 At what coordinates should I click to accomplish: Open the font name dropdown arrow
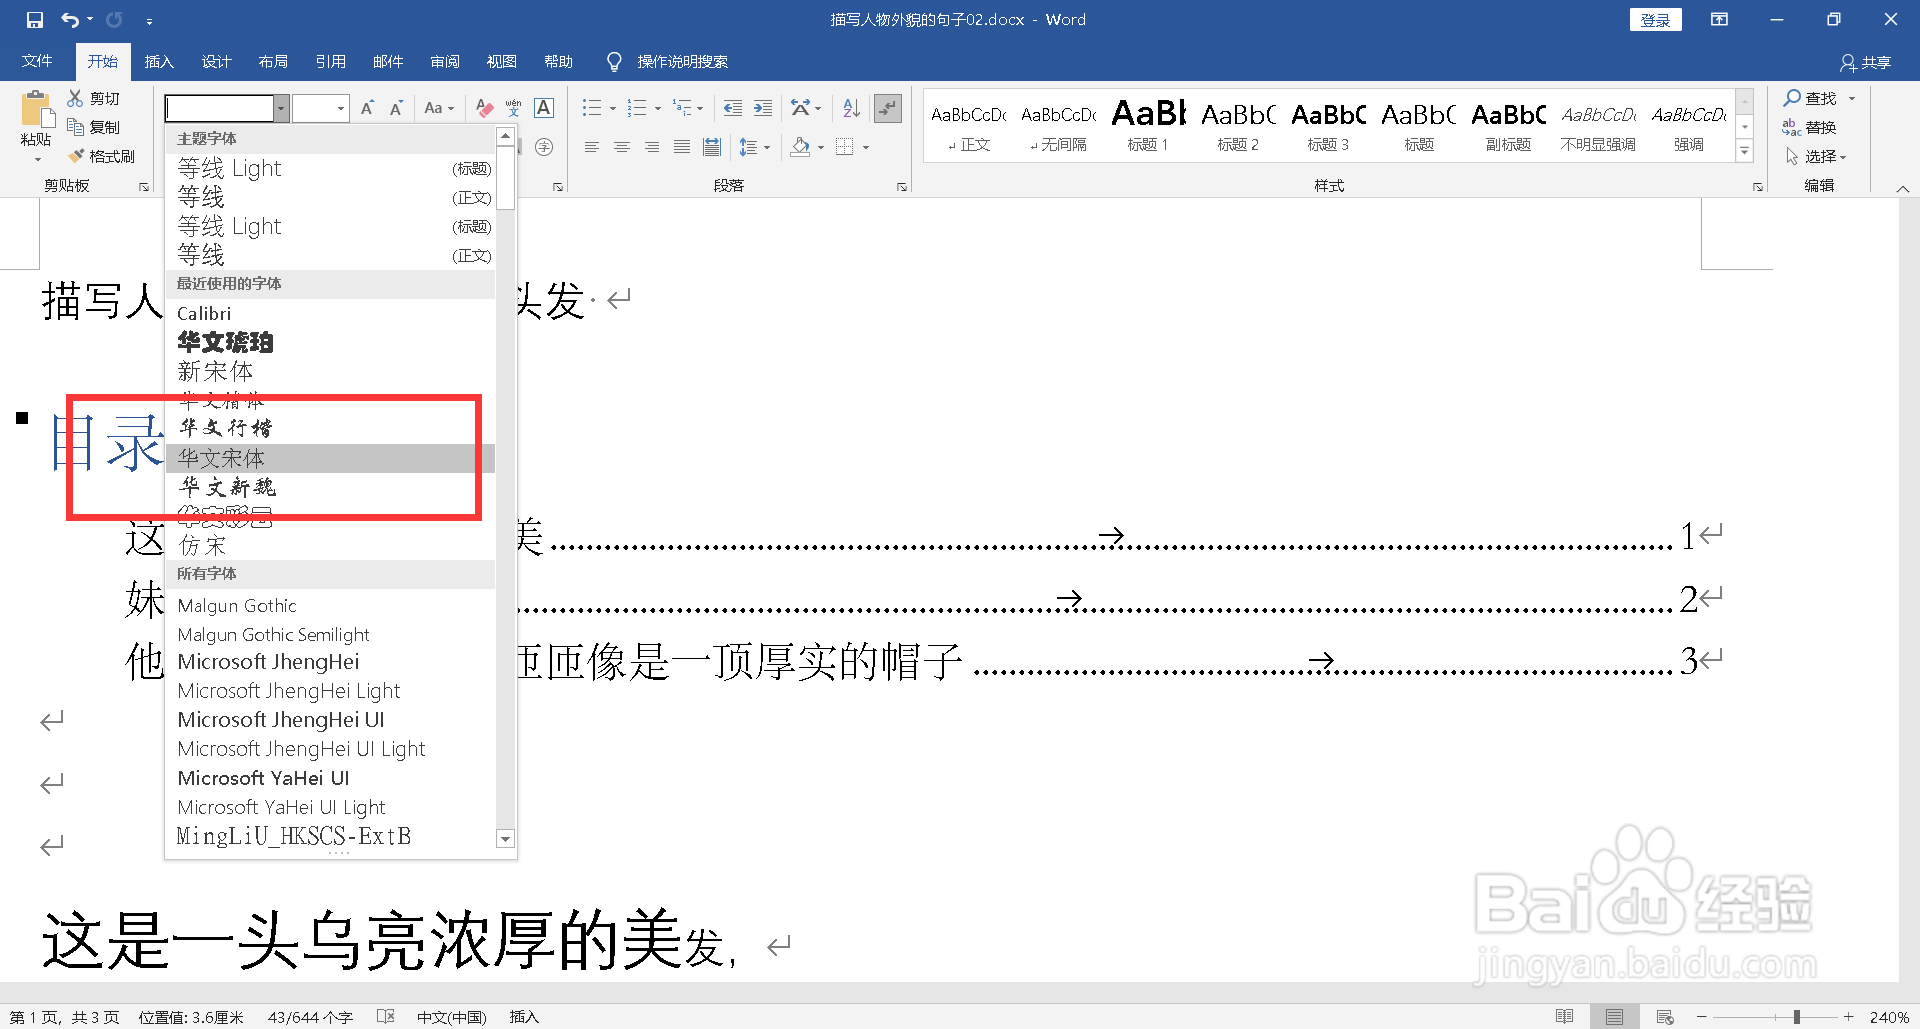[282, 108]
